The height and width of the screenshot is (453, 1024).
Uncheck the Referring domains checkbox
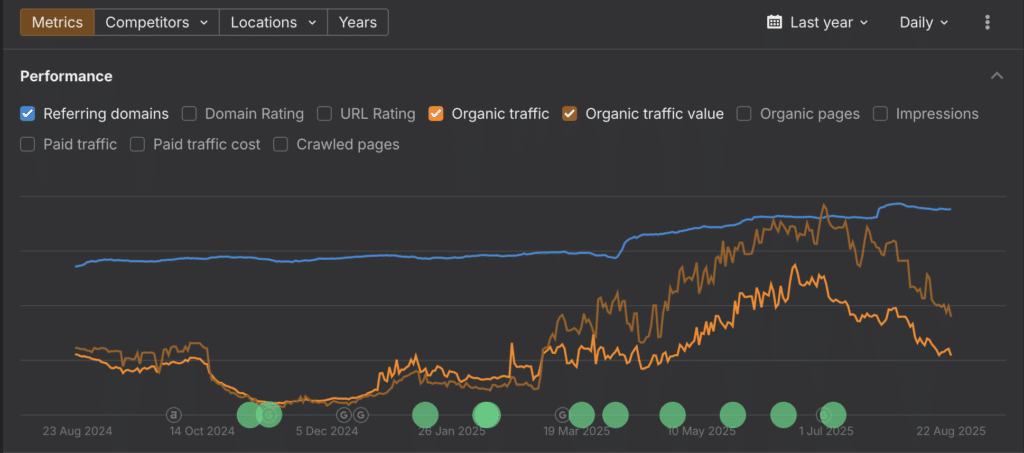[28, 114]
